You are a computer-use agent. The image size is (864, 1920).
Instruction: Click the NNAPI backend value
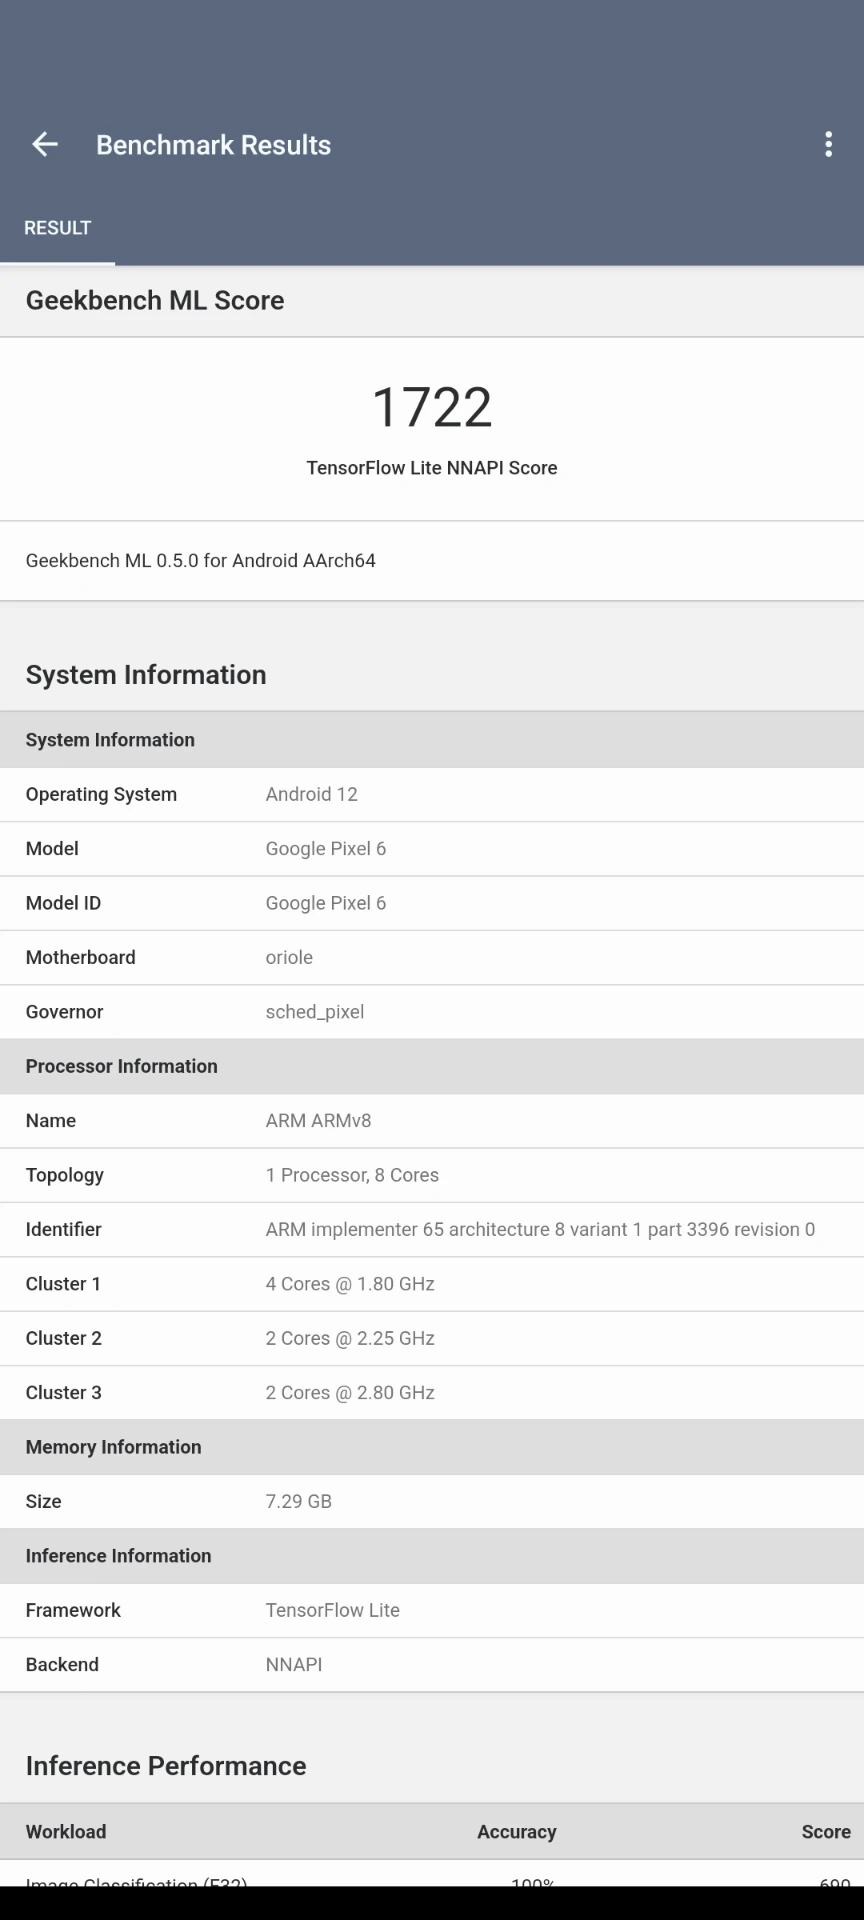pyautogui.click(x=294, y=1665)
